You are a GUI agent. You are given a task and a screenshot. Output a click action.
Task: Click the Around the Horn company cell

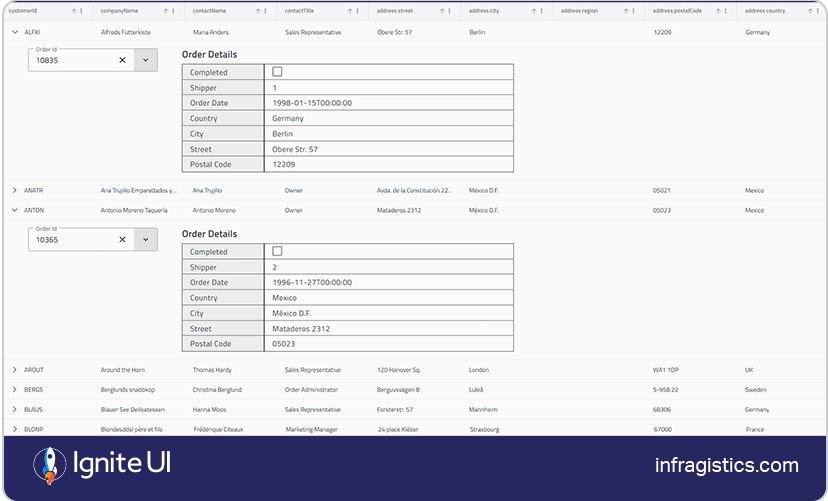click(x=123, y=370)
